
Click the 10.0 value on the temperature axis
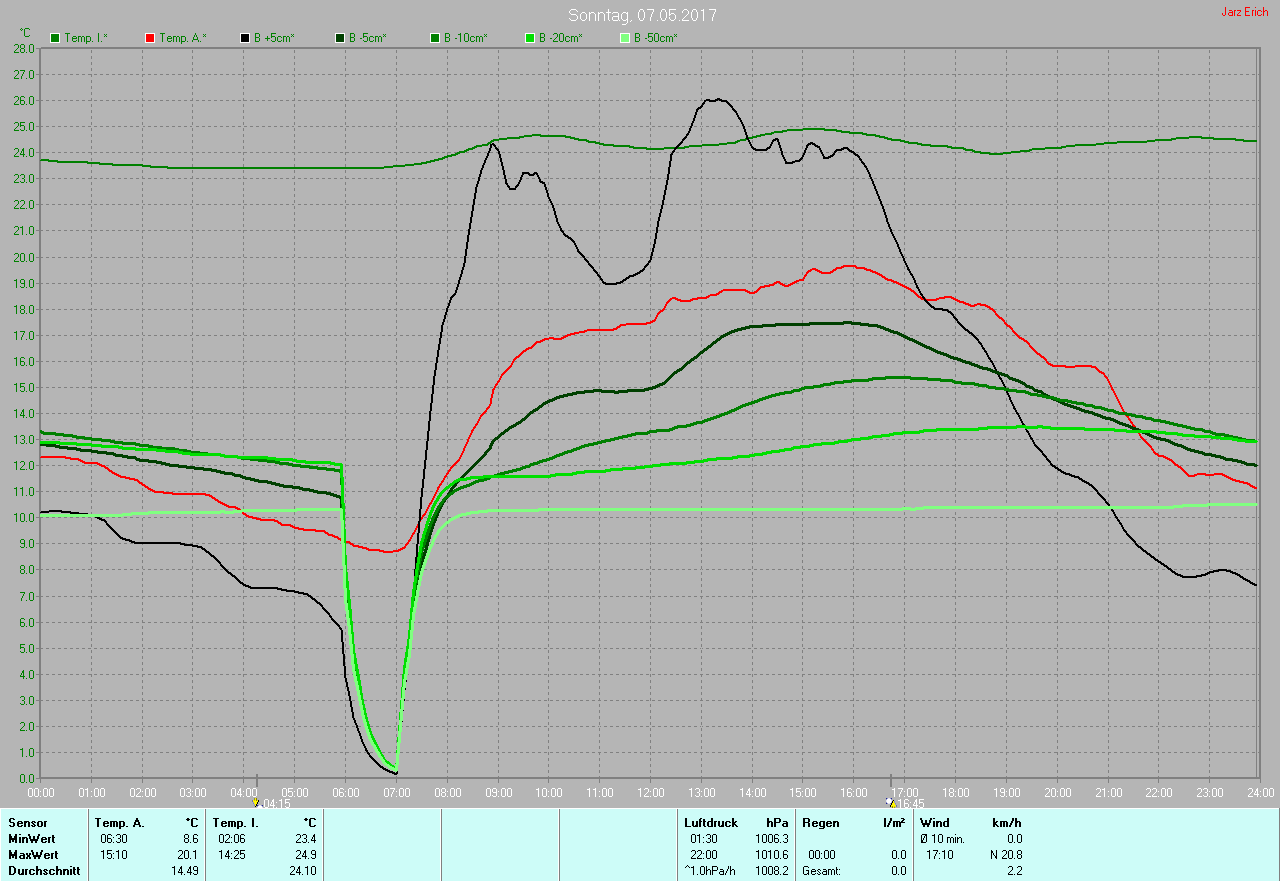pyautogui.click(x=25, y=518)
